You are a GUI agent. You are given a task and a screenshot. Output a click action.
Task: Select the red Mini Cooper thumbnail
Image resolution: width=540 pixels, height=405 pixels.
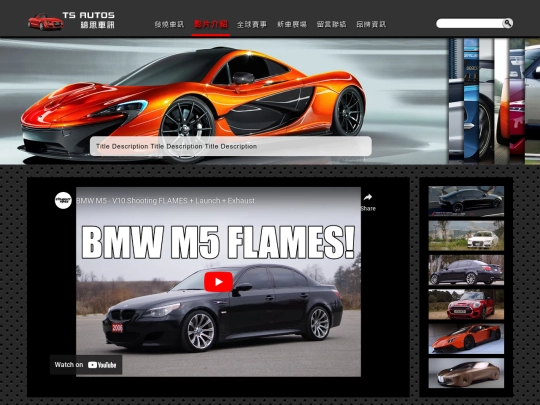coord(466,304)
